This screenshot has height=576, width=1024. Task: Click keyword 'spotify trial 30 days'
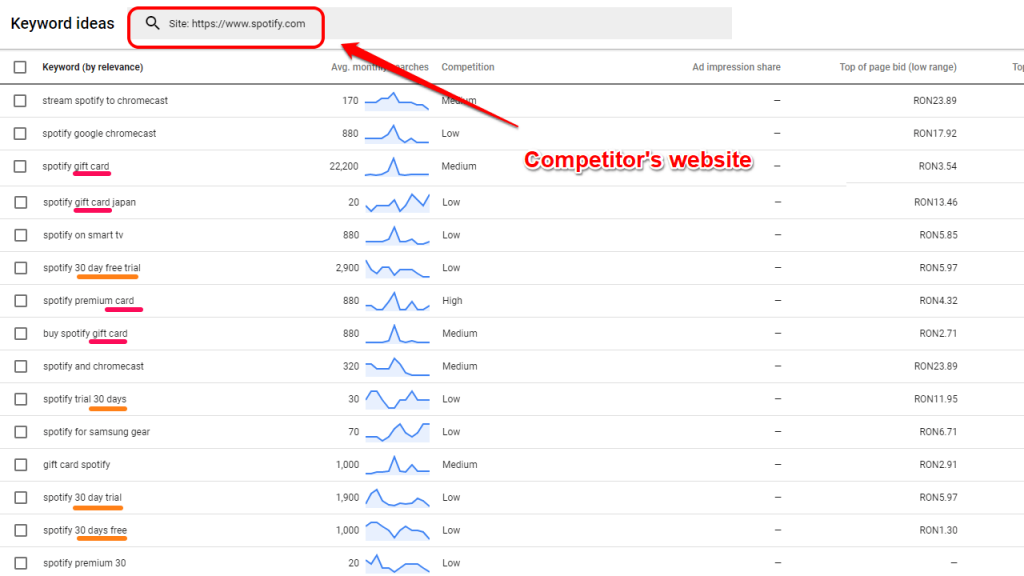(85, 399)
